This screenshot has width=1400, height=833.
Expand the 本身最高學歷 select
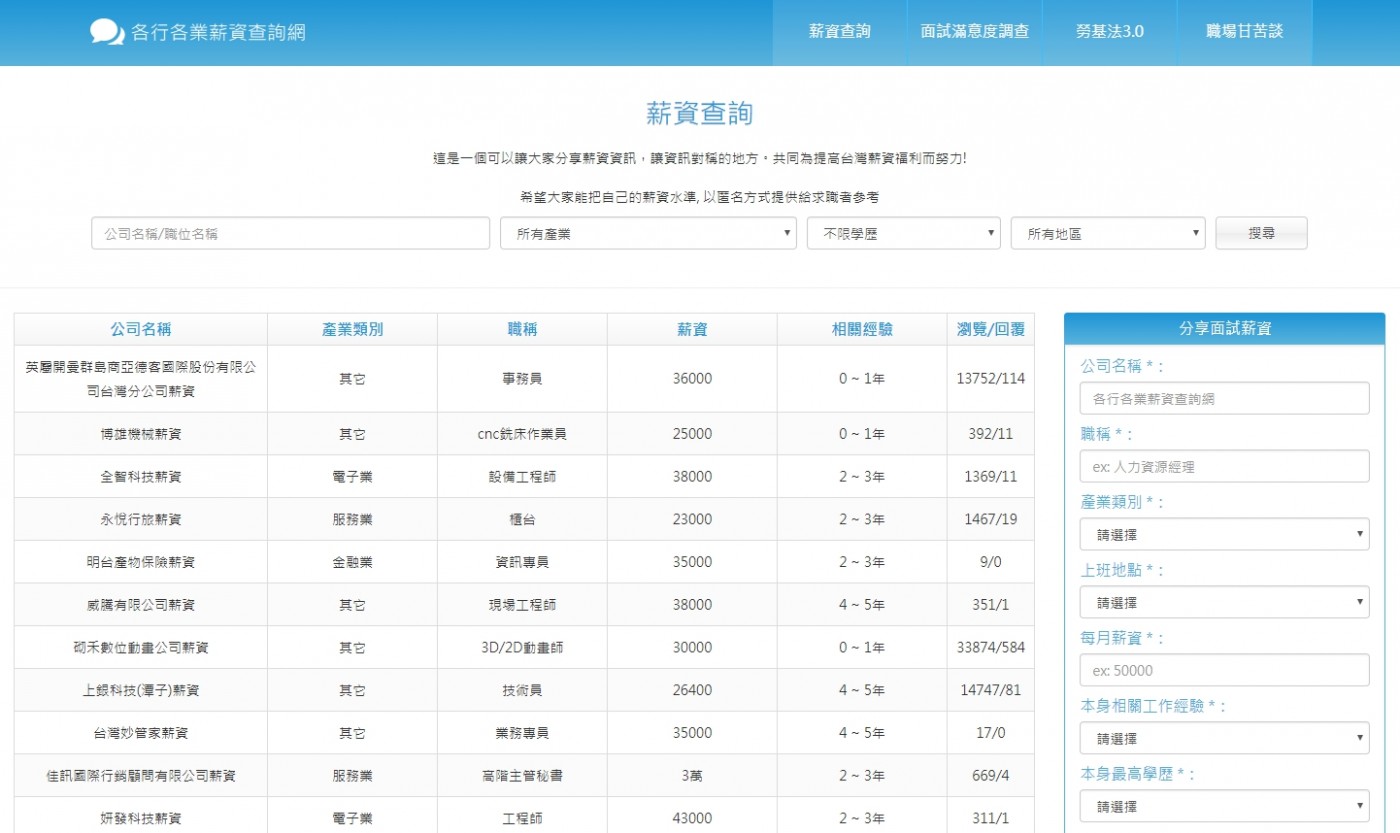click(x=1224, y=806)
